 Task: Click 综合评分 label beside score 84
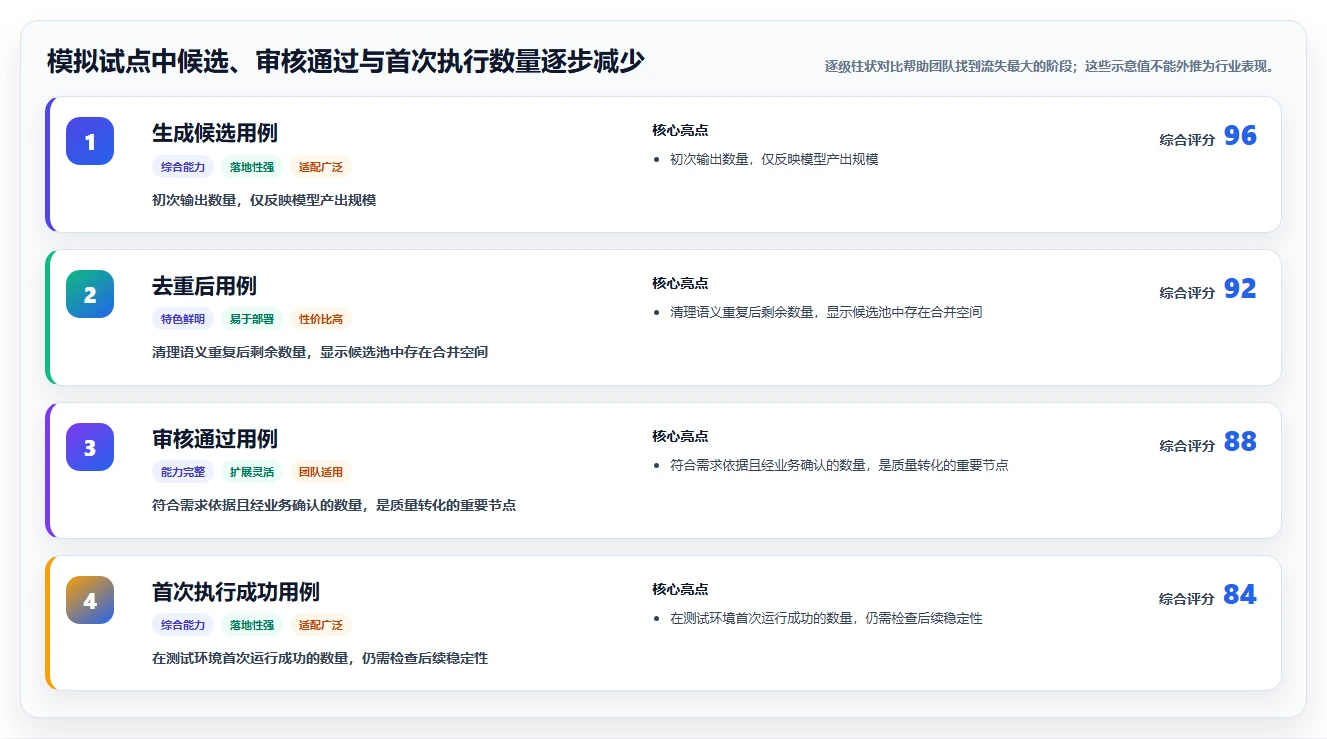tap(1187, 599)
